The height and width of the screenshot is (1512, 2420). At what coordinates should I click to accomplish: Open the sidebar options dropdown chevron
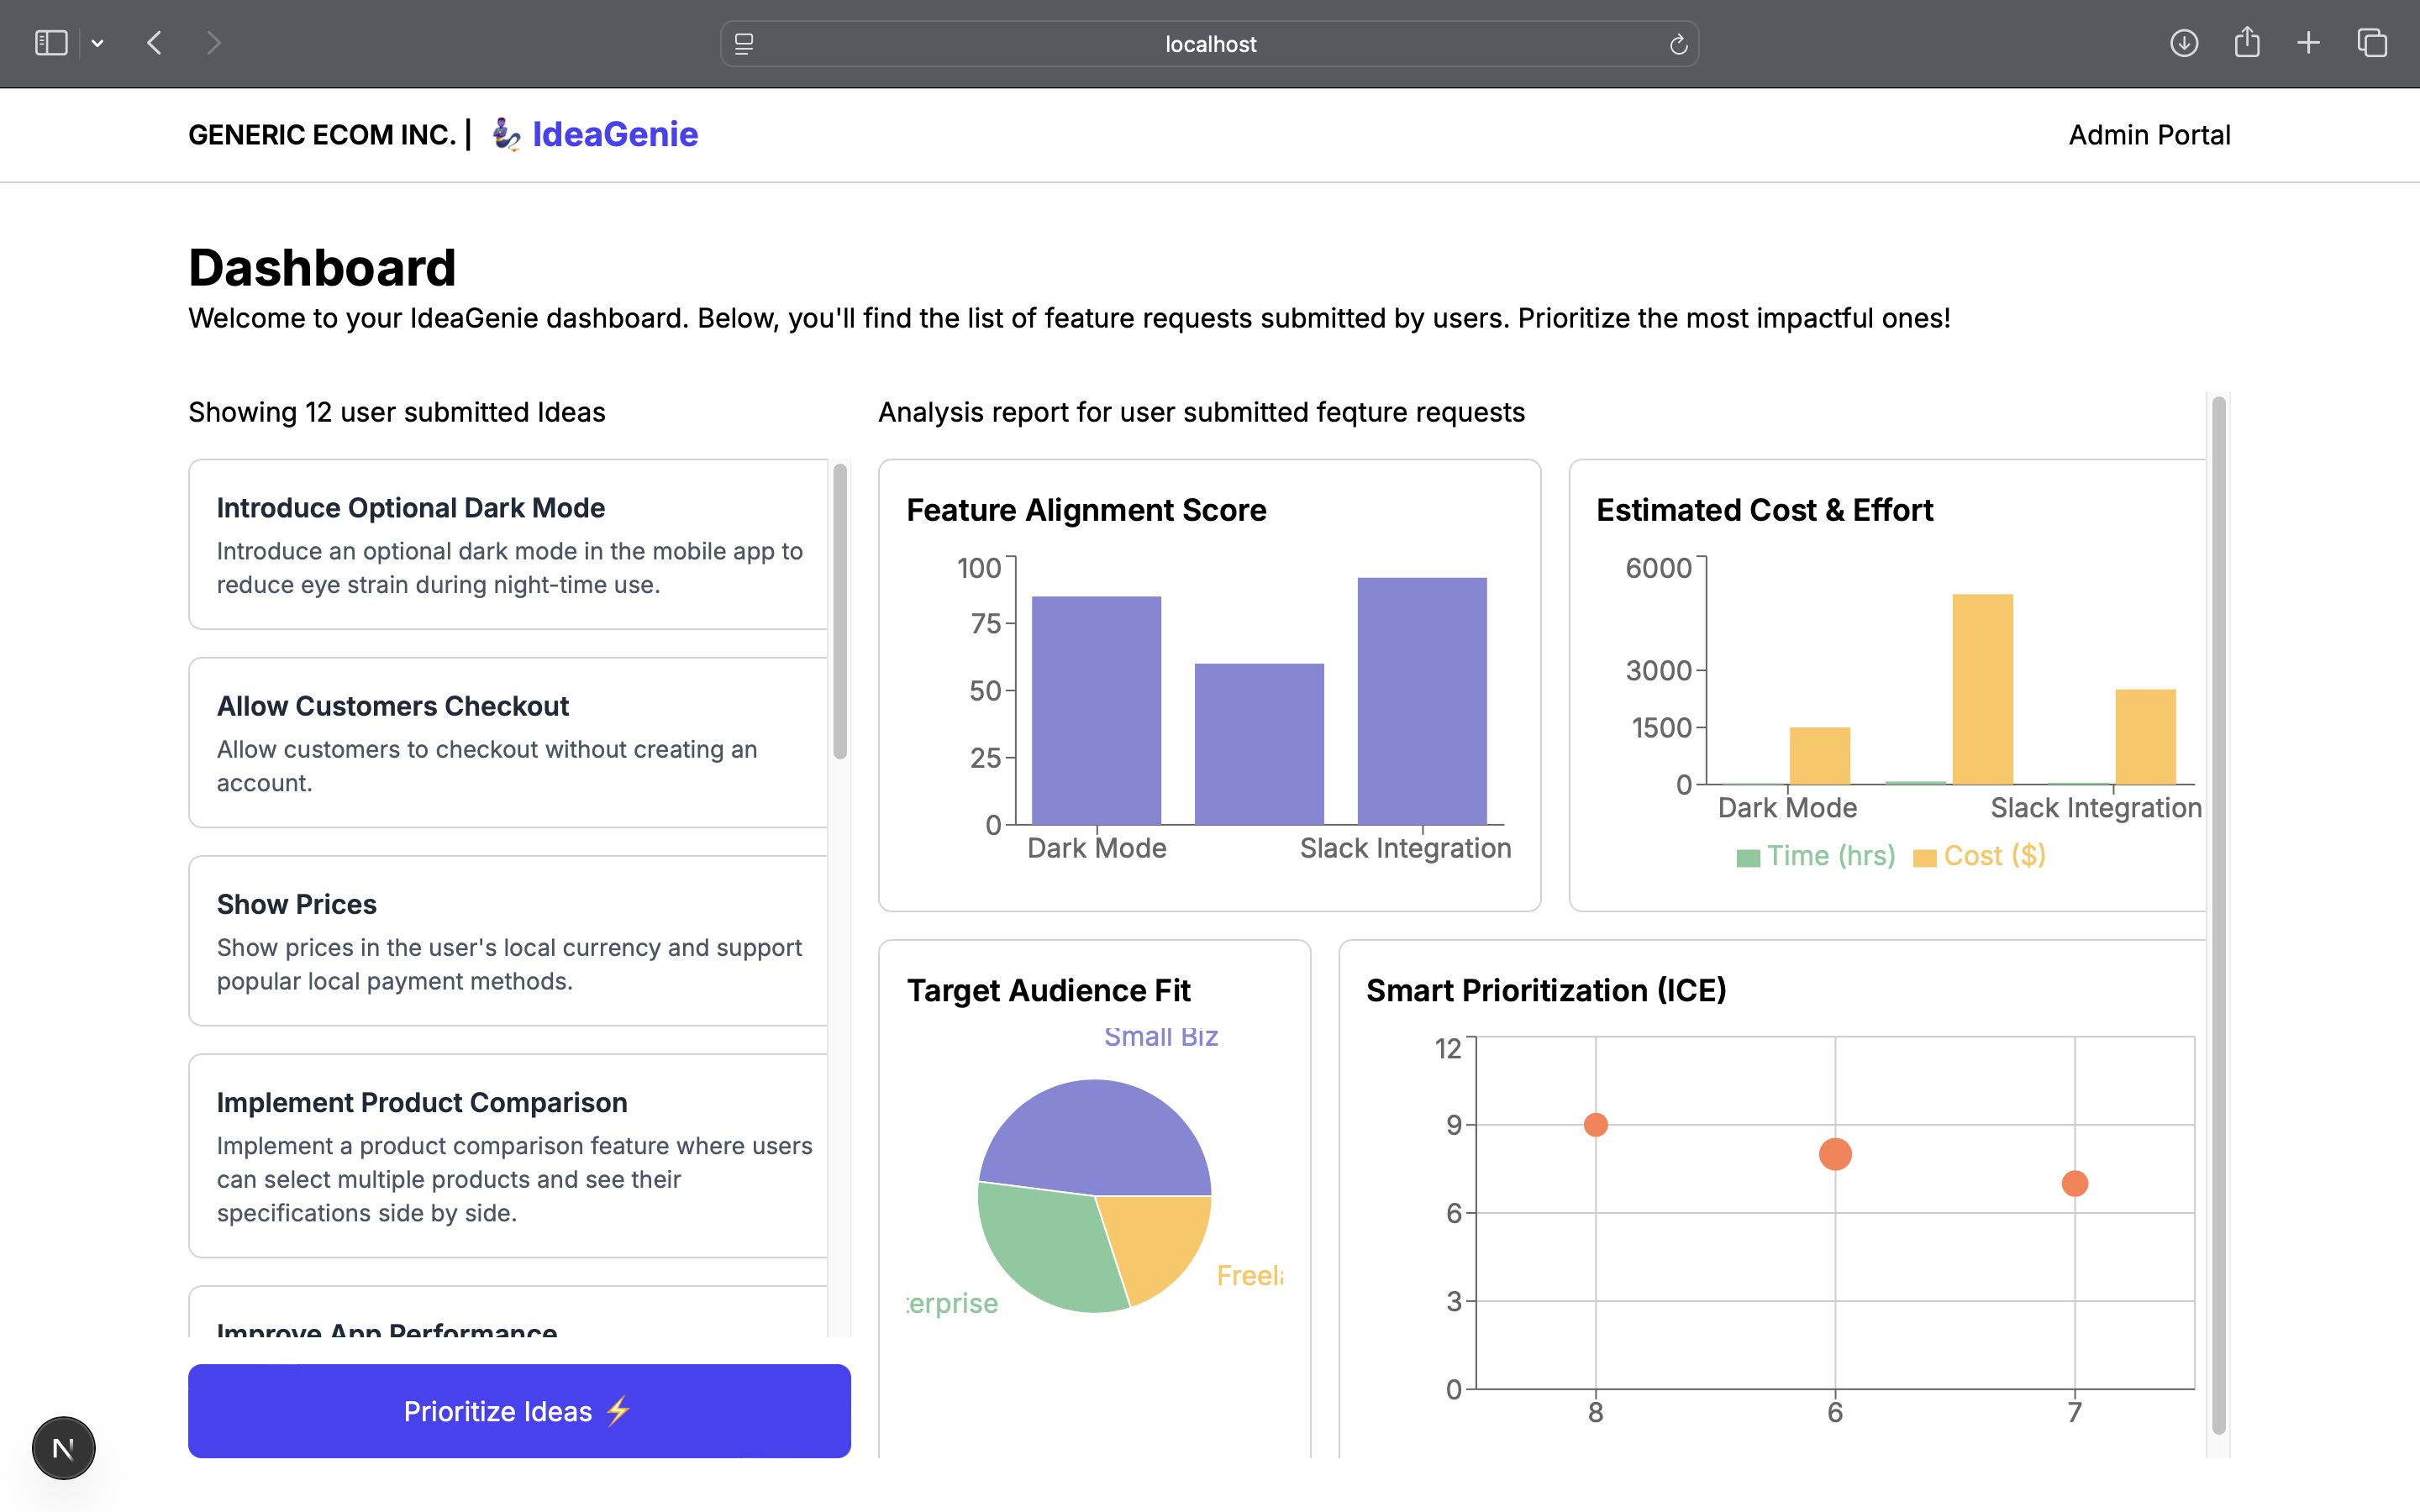[97, 43]
